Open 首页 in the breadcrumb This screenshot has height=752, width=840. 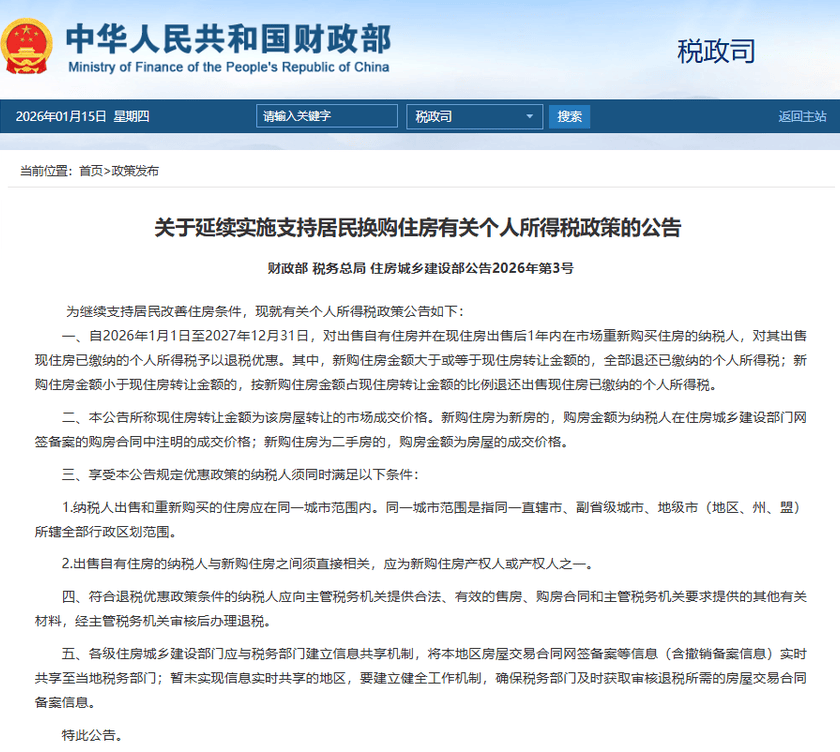pos(90,171)
